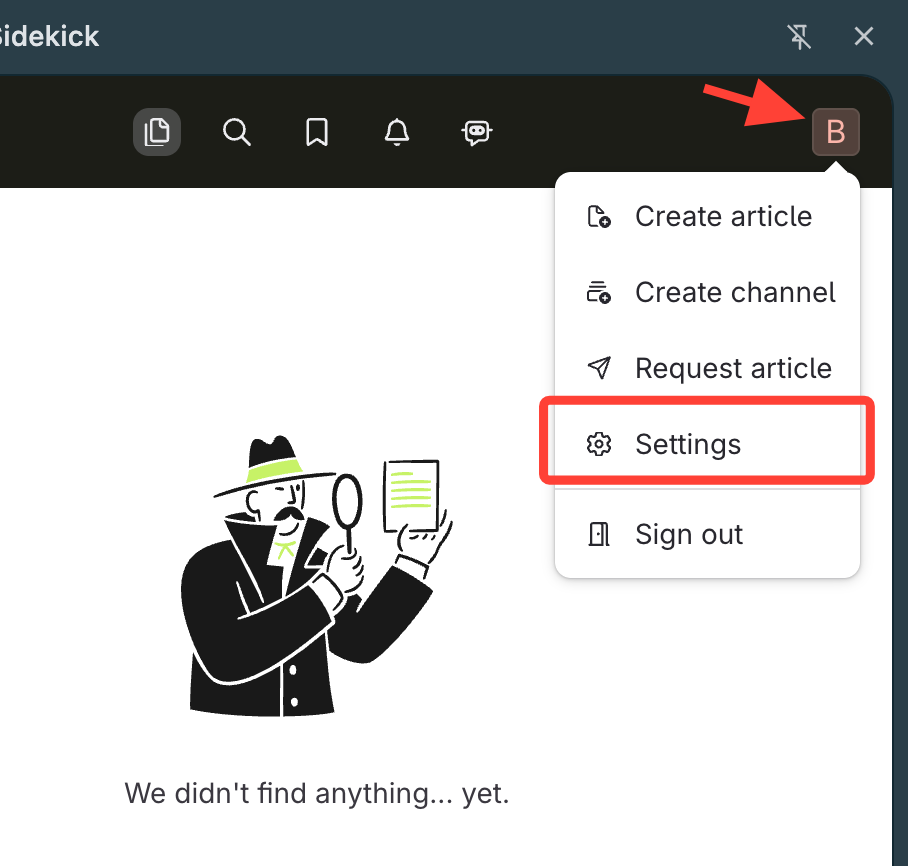The height and width of the screenshot is (866, 908).
Task: Click the document-plus icon beside Create article
Action: (598, 217)
